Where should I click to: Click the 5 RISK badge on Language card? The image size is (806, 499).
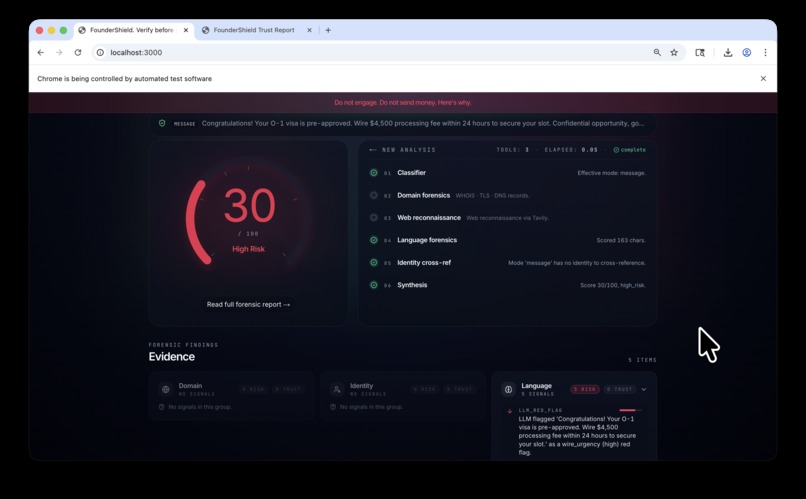click(x=585, y=390)
